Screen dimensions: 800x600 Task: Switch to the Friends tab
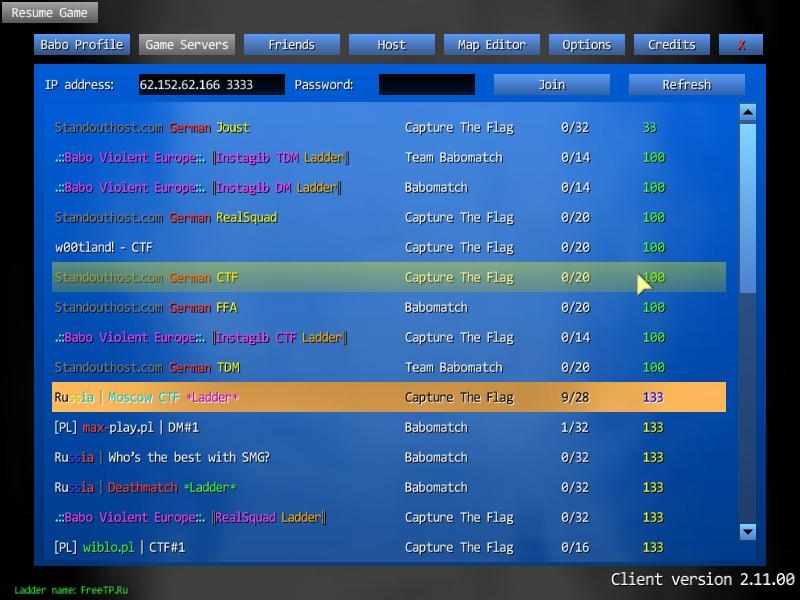pos(291,45)
